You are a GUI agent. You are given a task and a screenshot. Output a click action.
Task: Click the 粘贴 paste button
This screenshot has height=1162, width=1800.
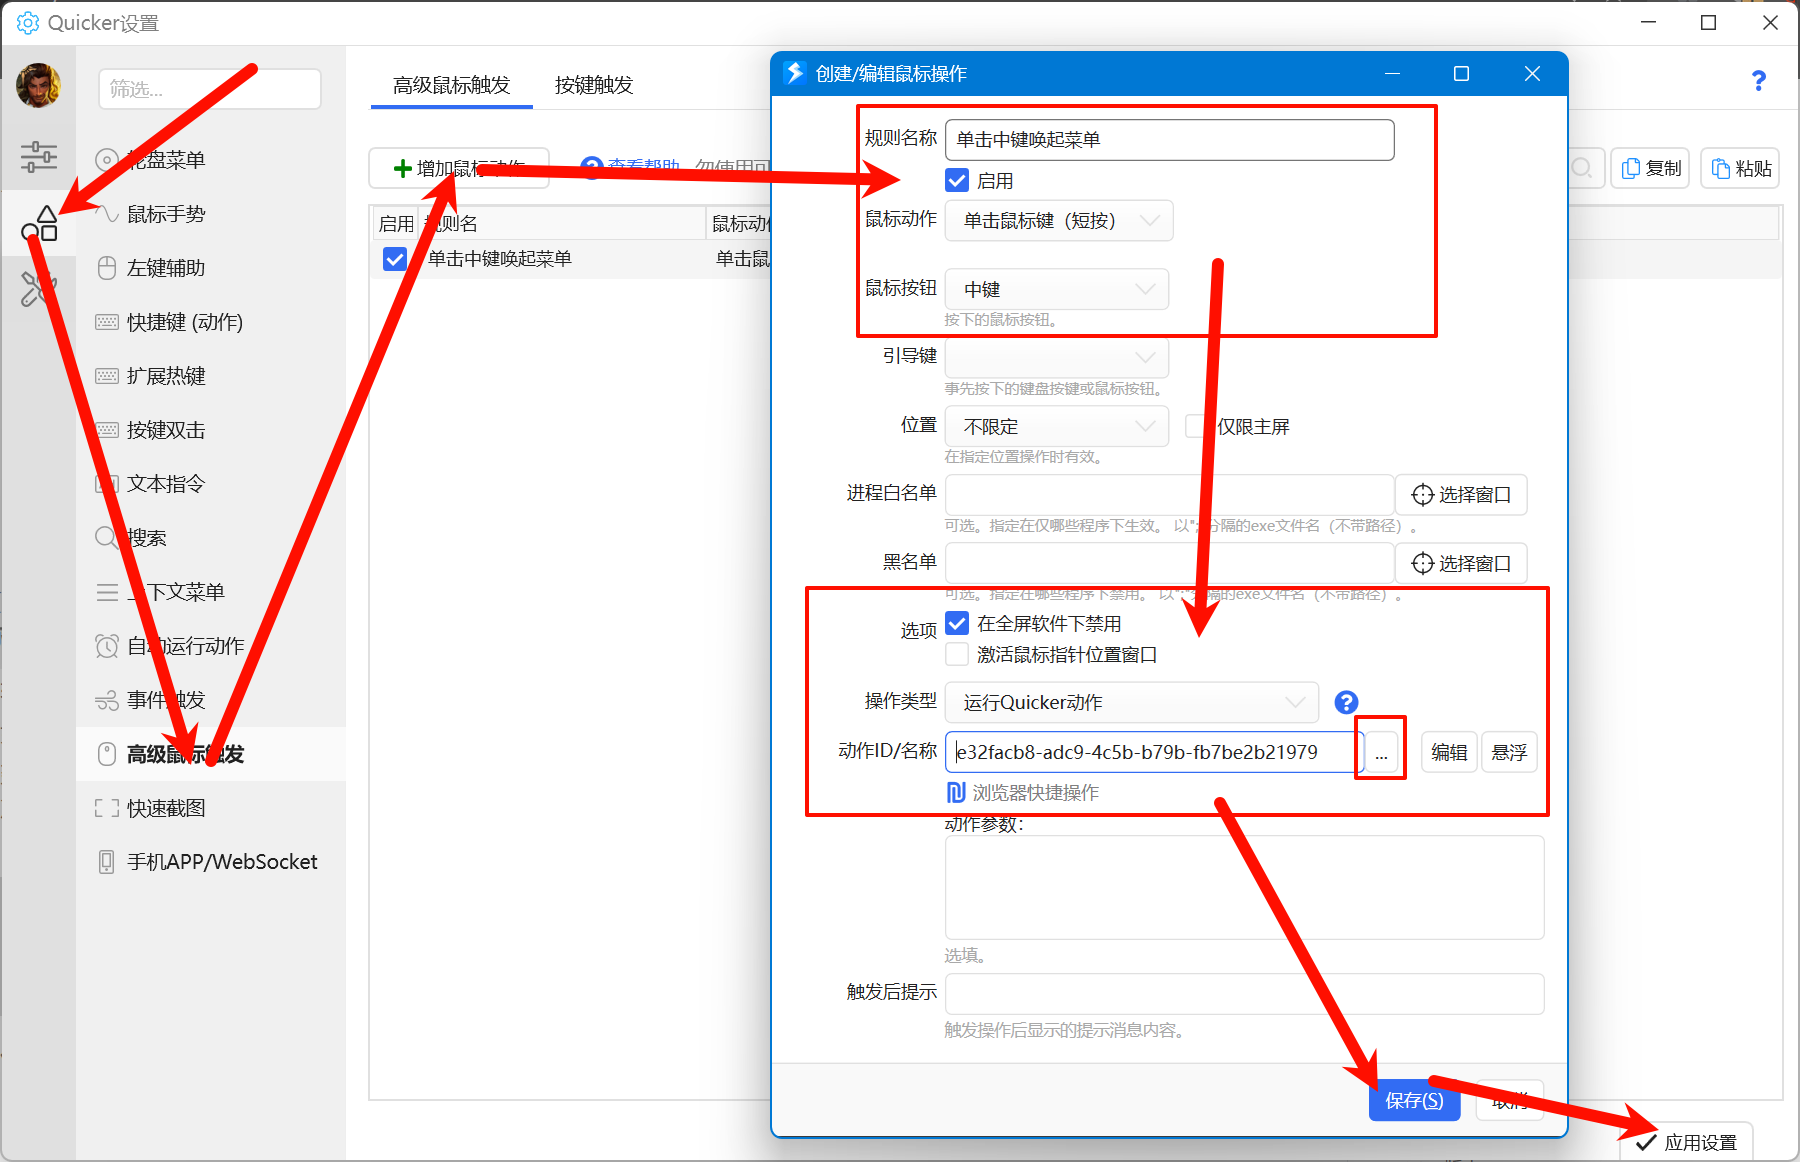[x=1741, y=168]
